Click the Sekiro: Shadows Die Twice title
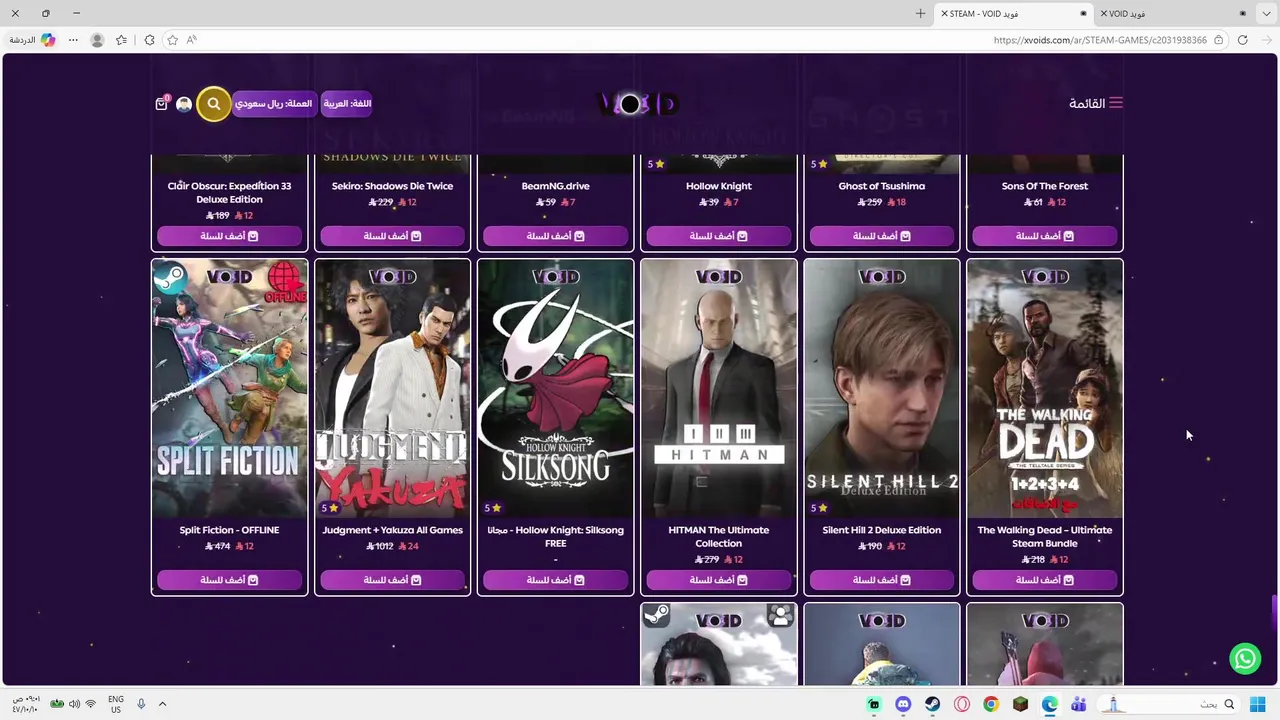This screenshot has height=720, width=1280. pos(392,186)
